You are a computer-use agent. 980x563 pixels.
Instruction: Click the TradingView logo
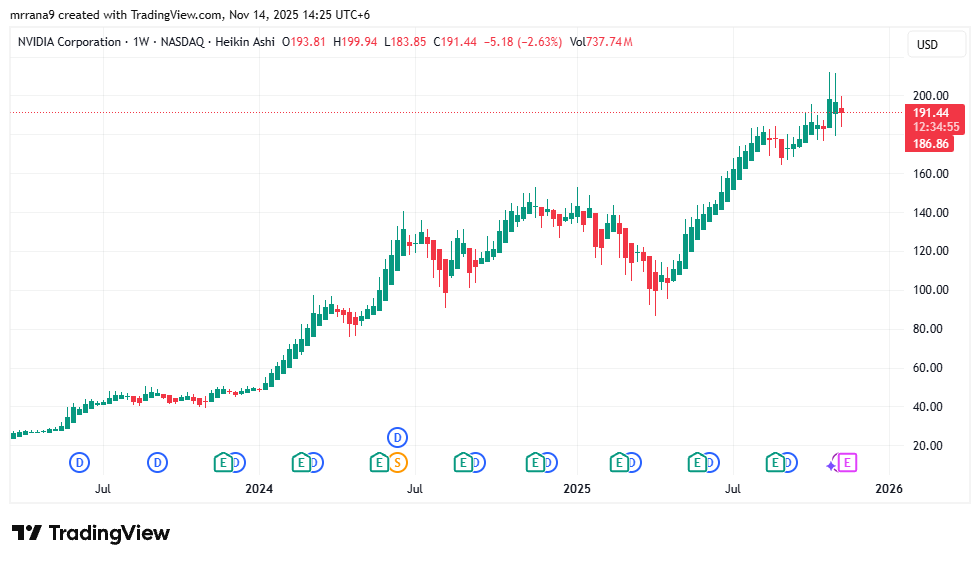pos(91,533)
